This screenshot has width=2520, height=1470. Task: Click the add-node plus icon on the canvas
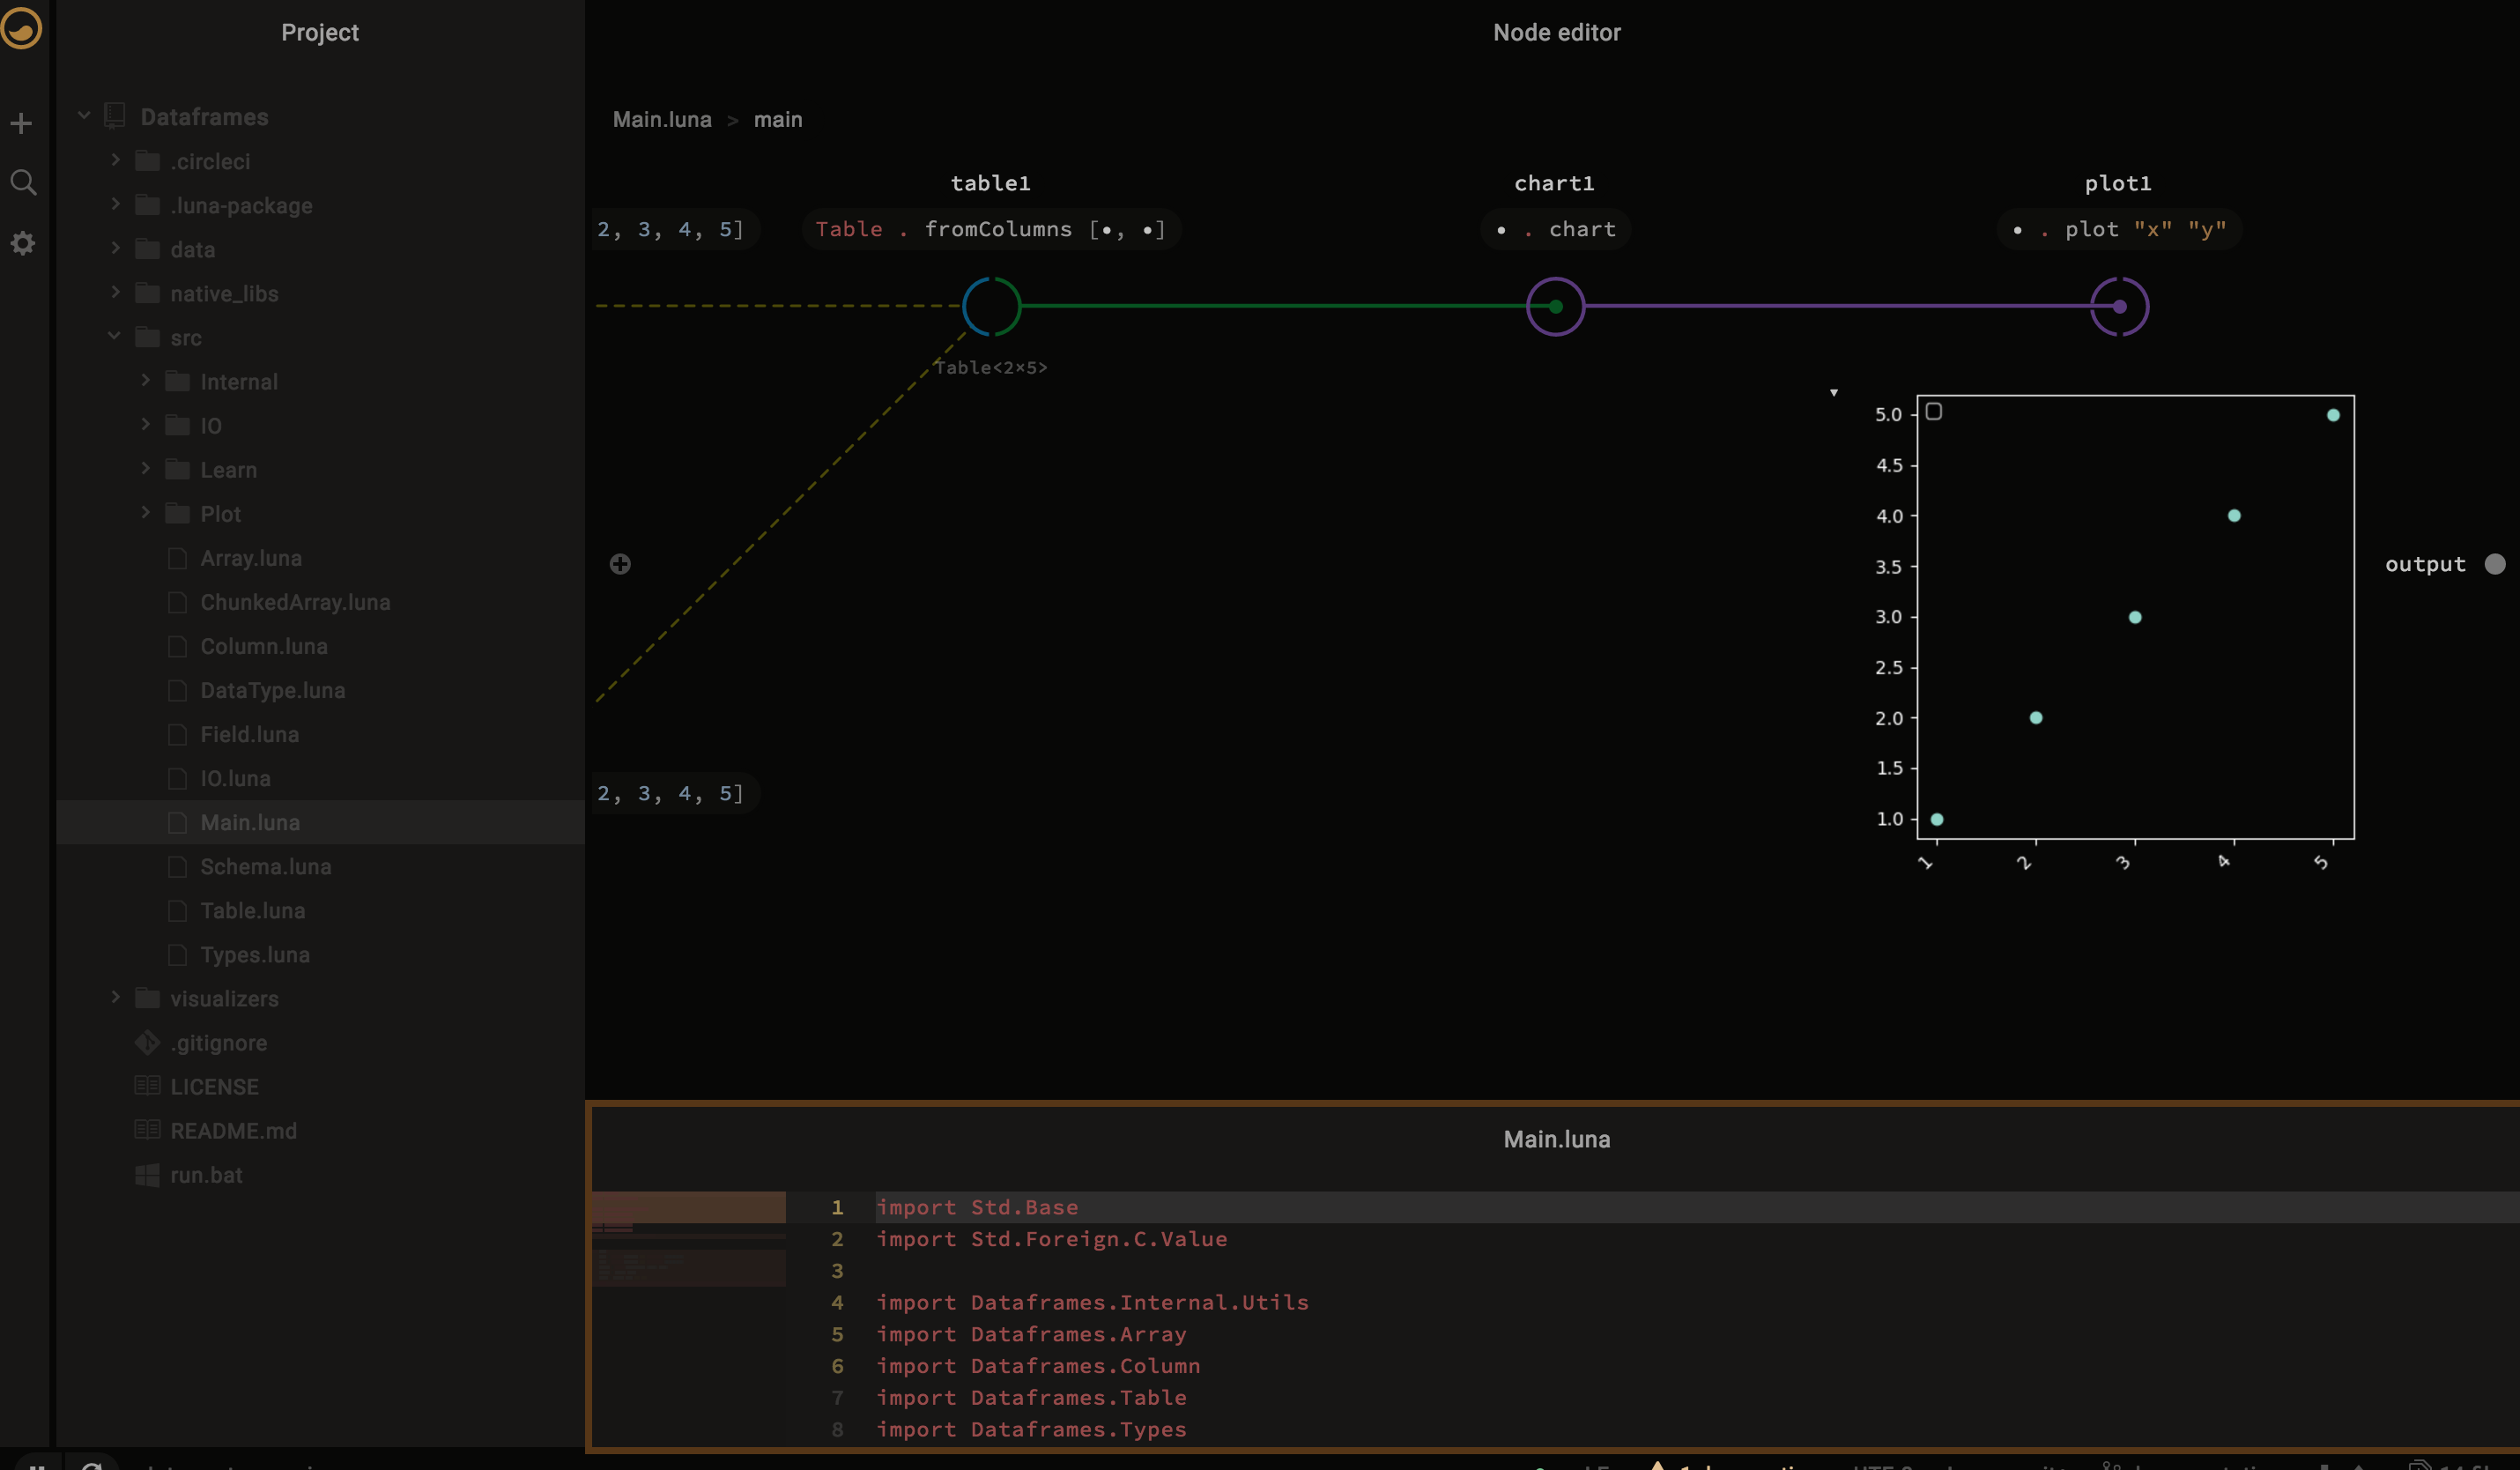[x=621, y=564]
